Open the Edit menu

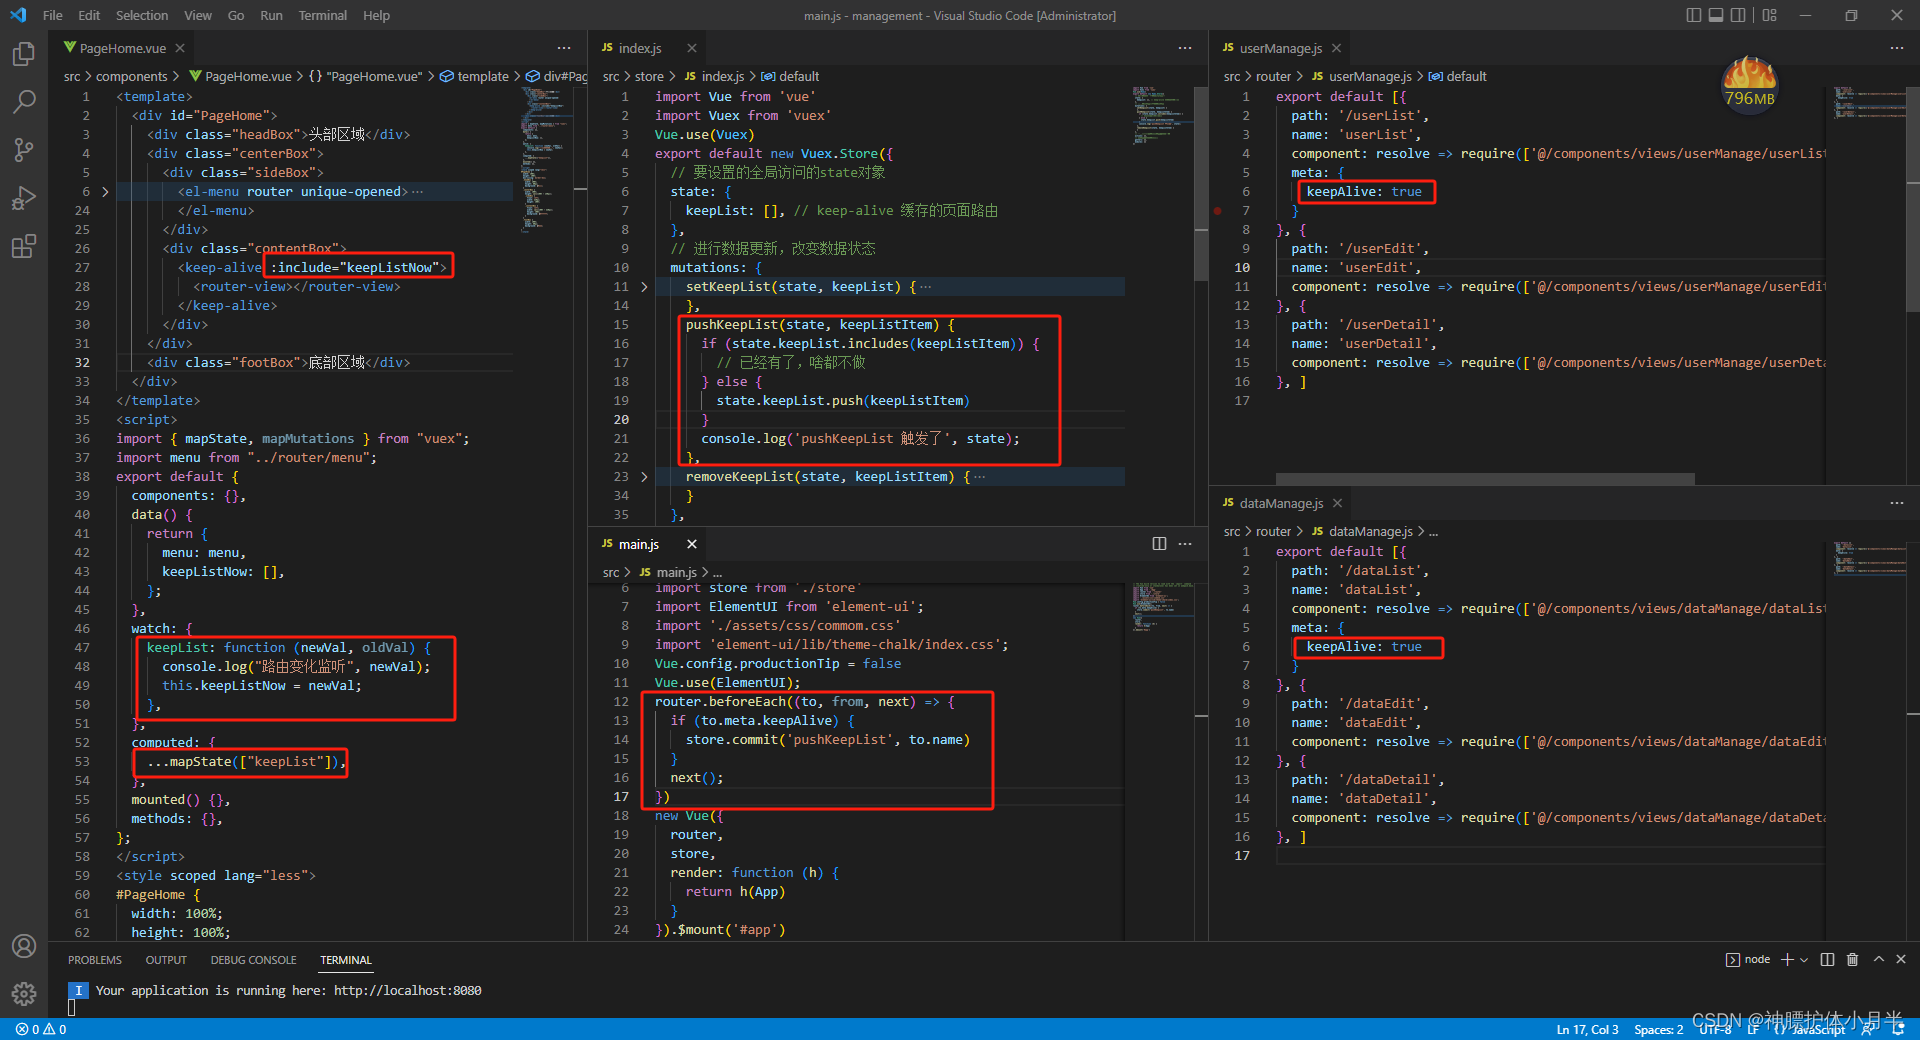(x=89, y=15)
